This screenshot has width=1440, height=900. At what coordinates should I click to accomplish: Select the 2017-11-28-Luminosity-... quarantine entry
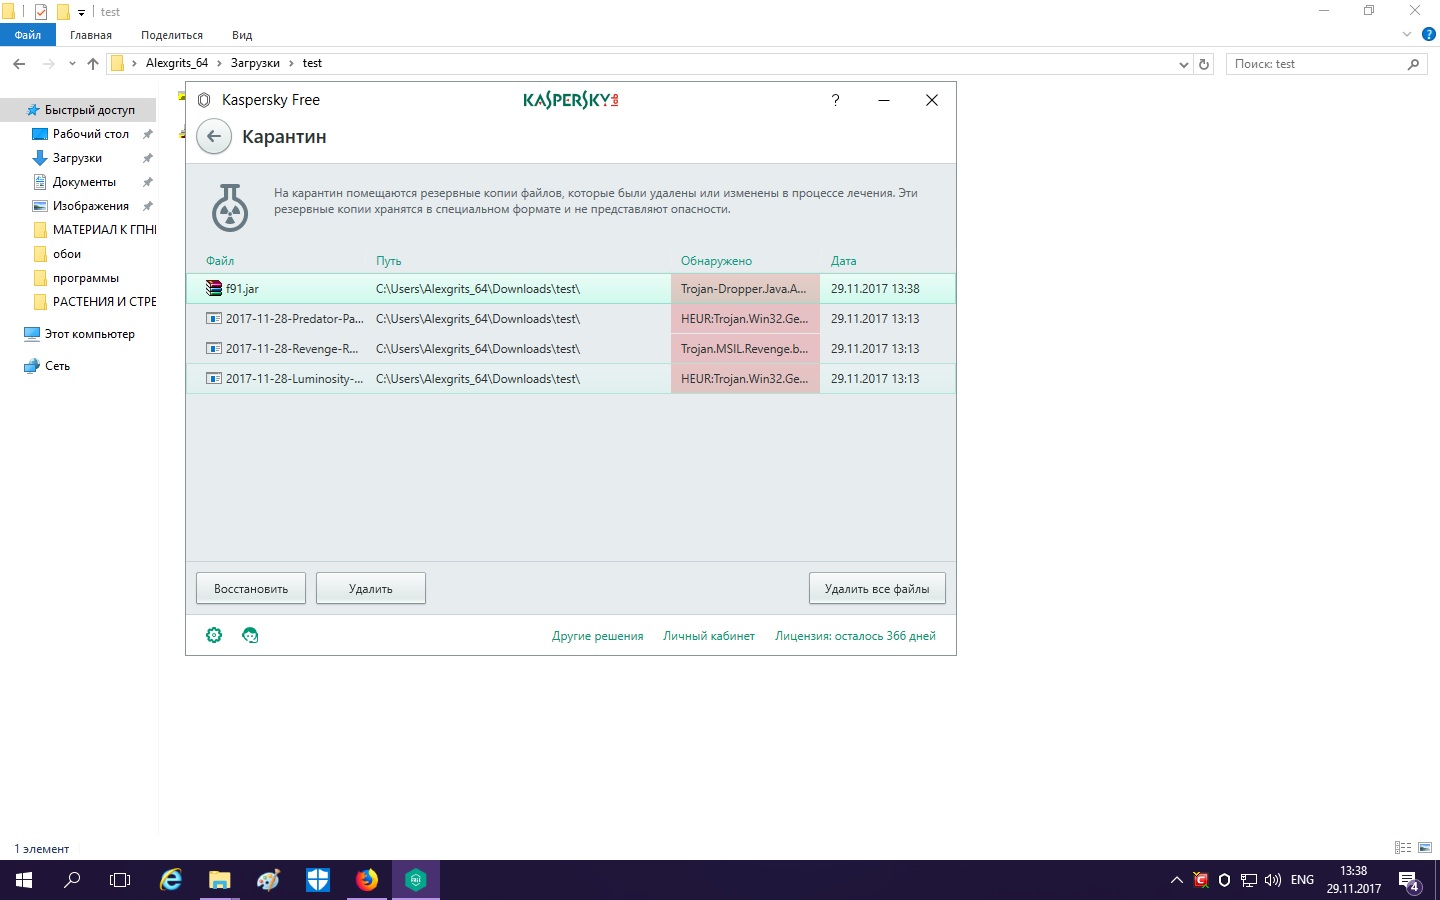coord(571,379)
